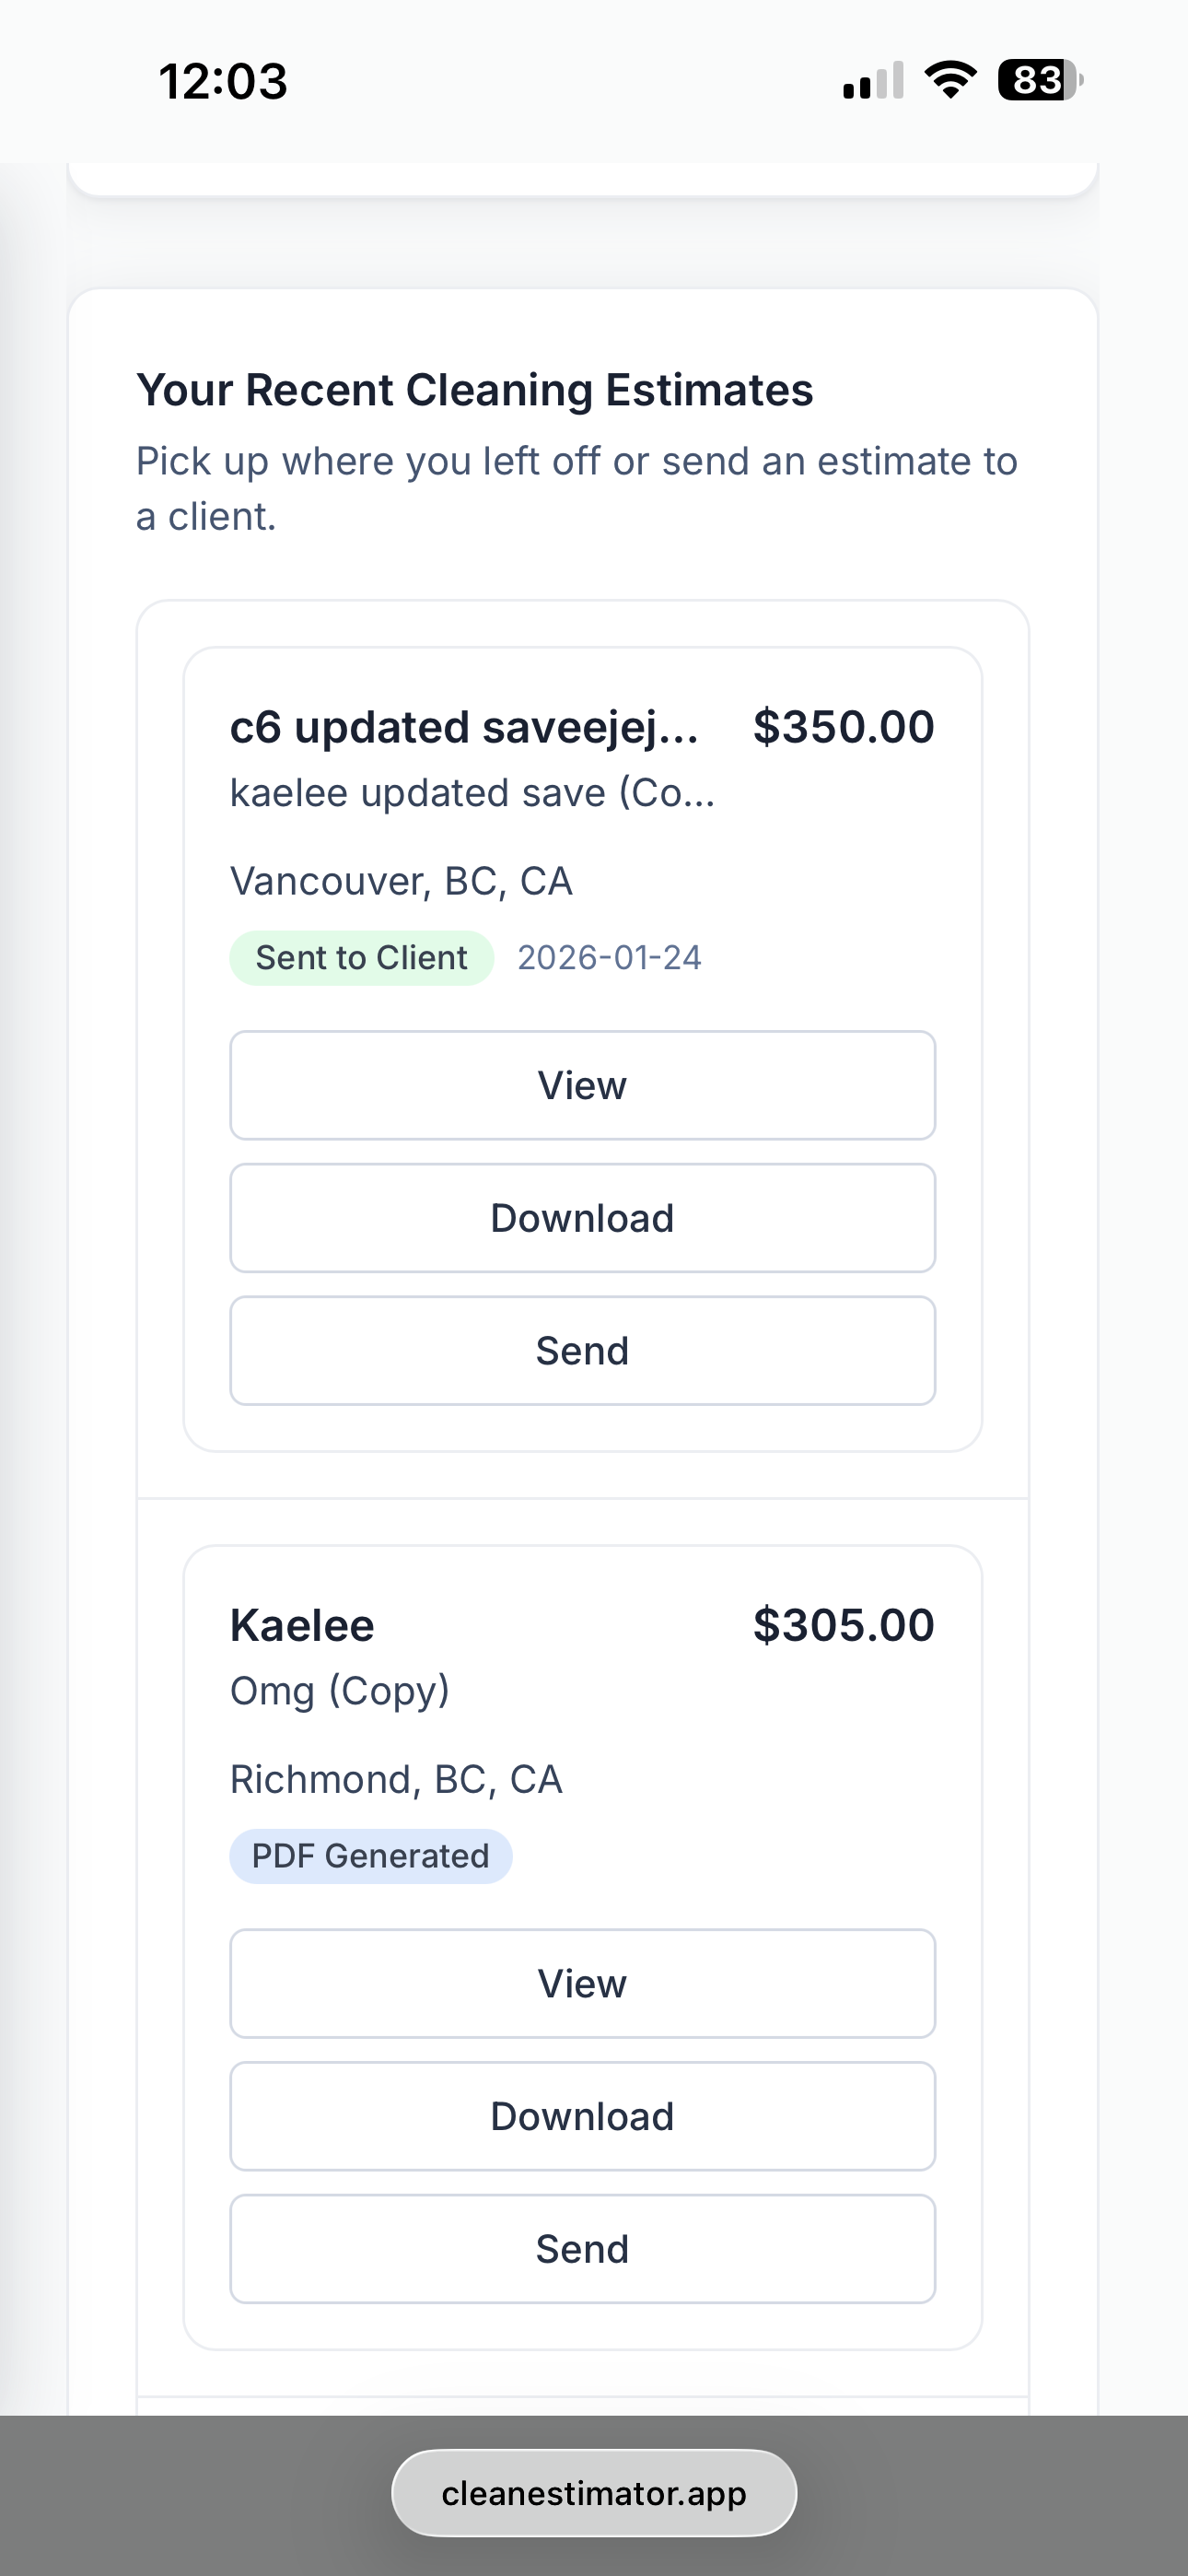The width and height of the screenshot is (1188, 2576).
Task: Click the $350.00 estimate amount
Action: click(x=843, y=727)
